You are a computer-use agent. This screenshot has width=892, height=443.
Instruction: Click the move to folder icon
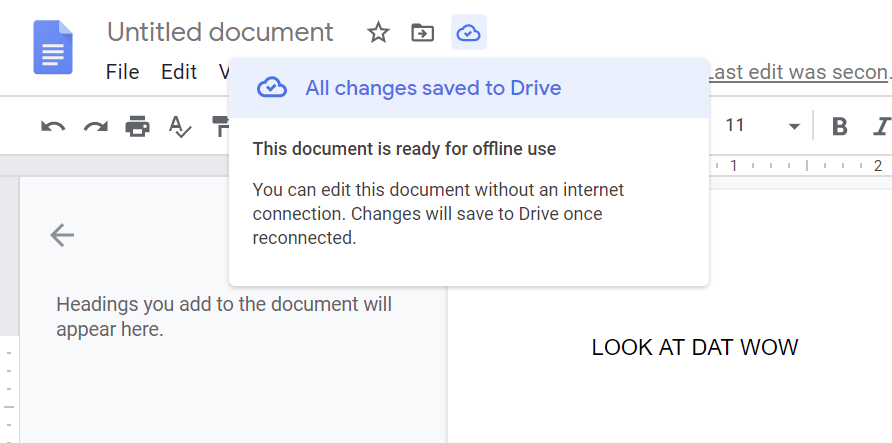coord(423,33)
